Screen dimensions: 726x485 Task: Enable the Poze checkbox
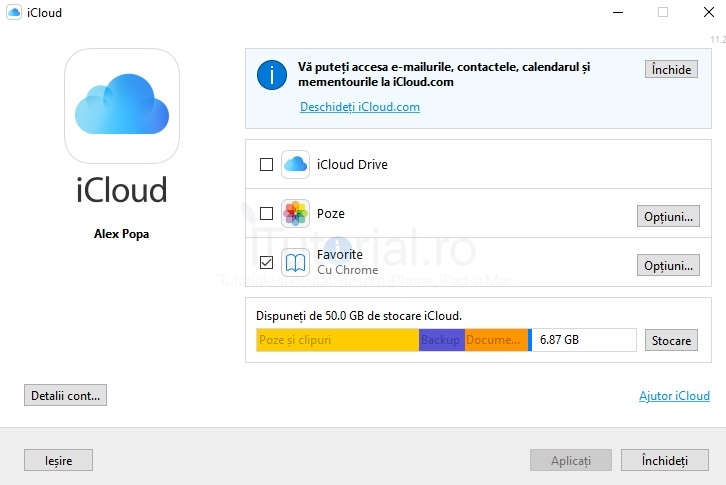(266, 214)
